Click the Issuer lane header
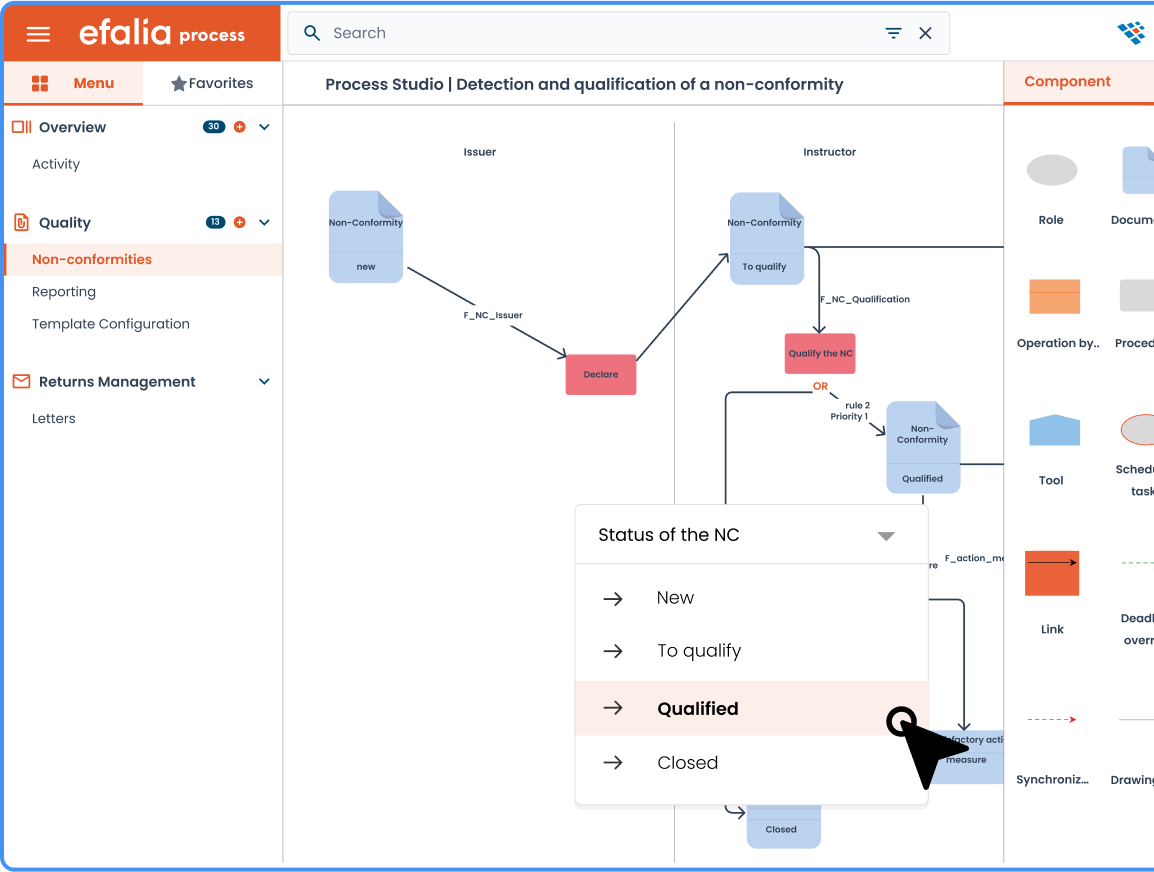 tap(479, 152)
